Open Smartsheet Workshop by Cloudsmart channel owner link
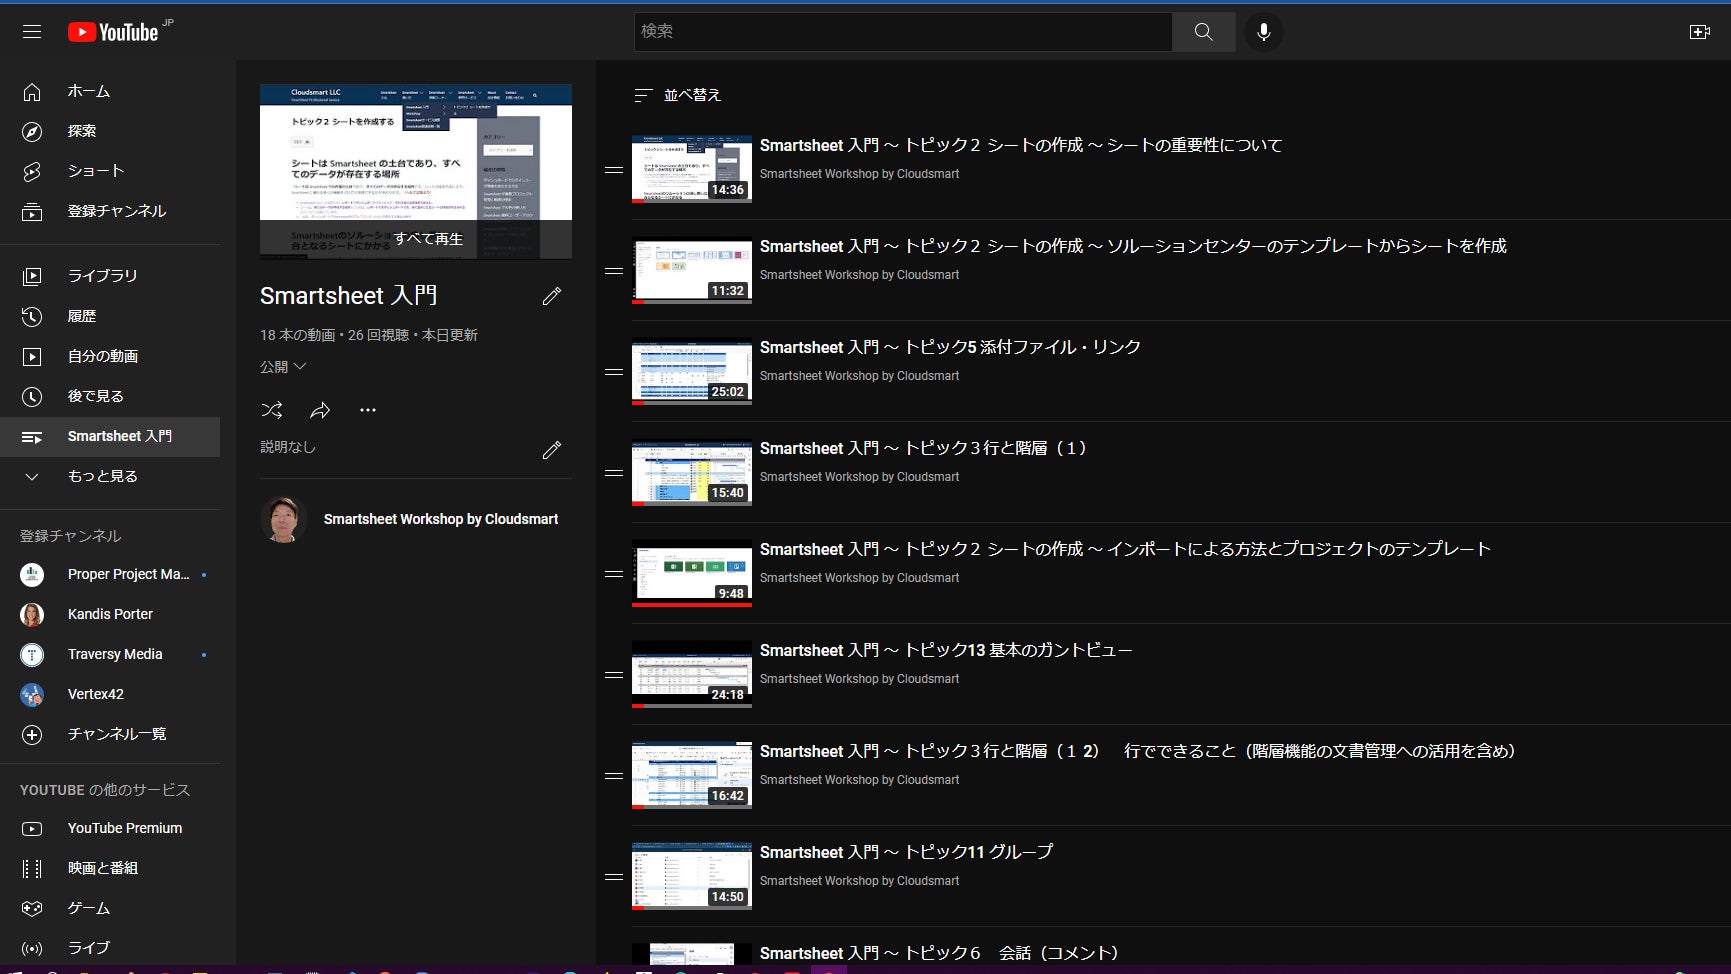The height and width of the screenshot is (974, 1731). (x=441, y=519)
